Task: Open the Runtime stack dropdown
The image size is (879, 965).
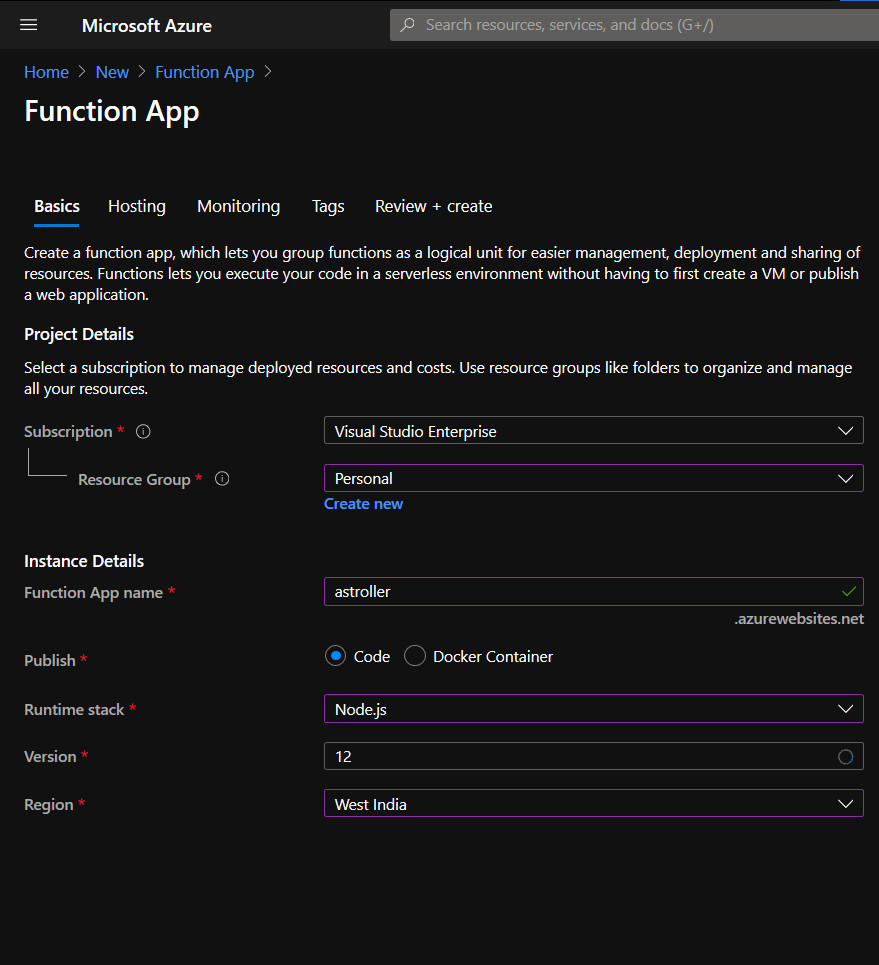Action: point(593,708)
